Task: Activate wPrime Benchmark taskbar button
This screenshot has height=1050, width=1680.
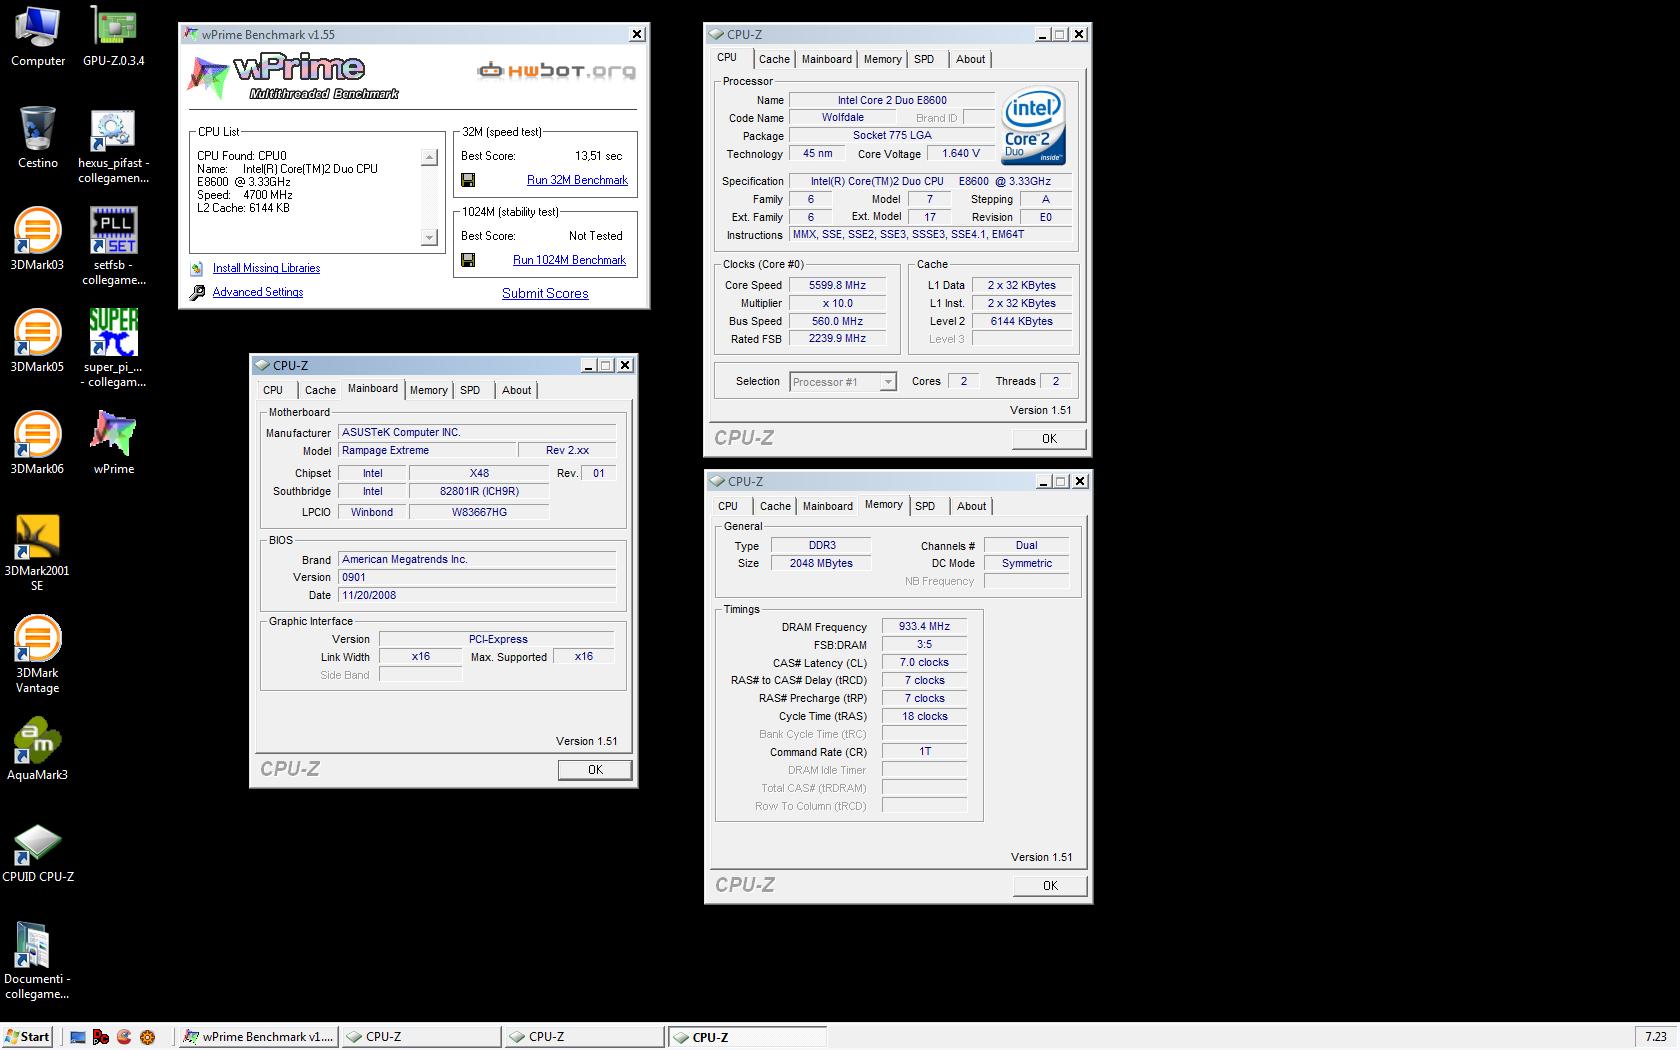Action: (260, 1037)
